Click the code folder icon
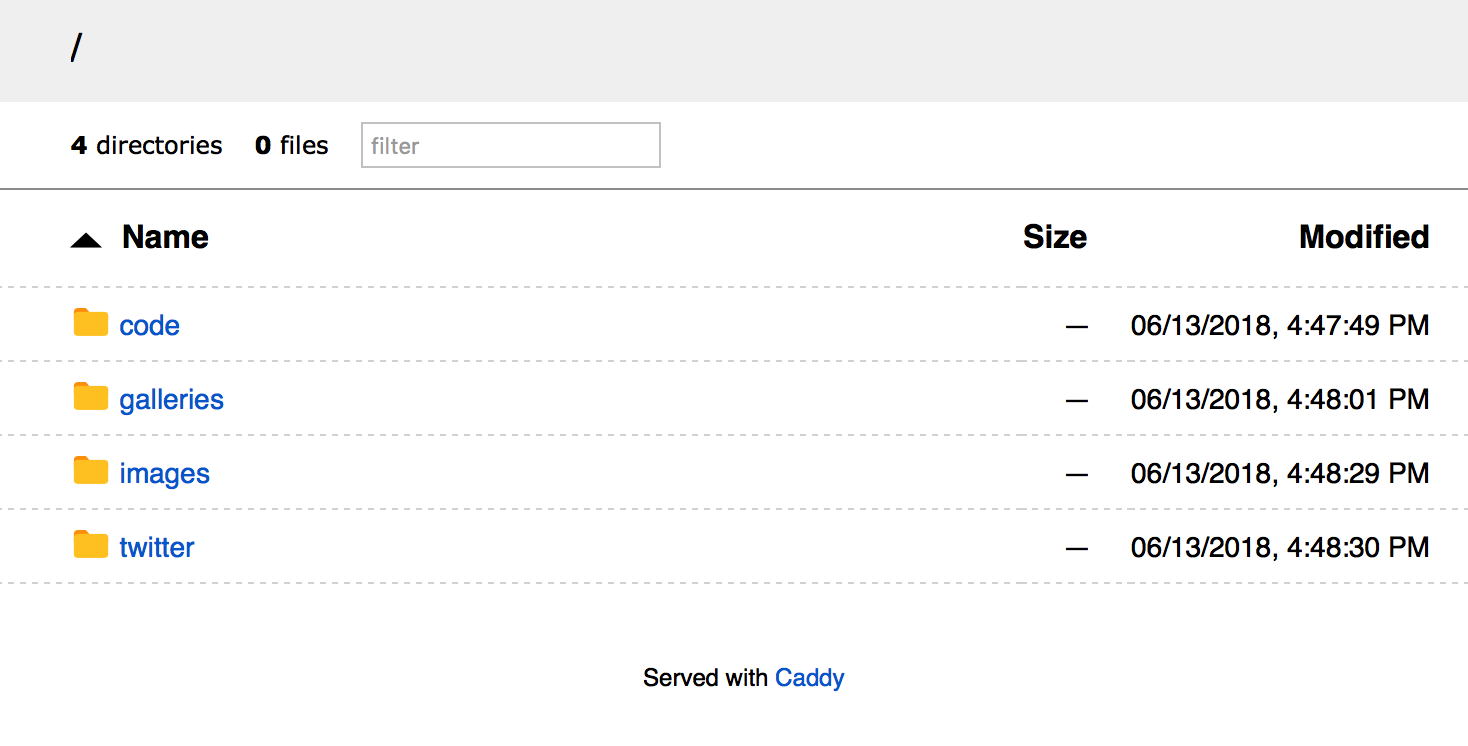Viewport: 1468px width, 746px height. [91, 323]
